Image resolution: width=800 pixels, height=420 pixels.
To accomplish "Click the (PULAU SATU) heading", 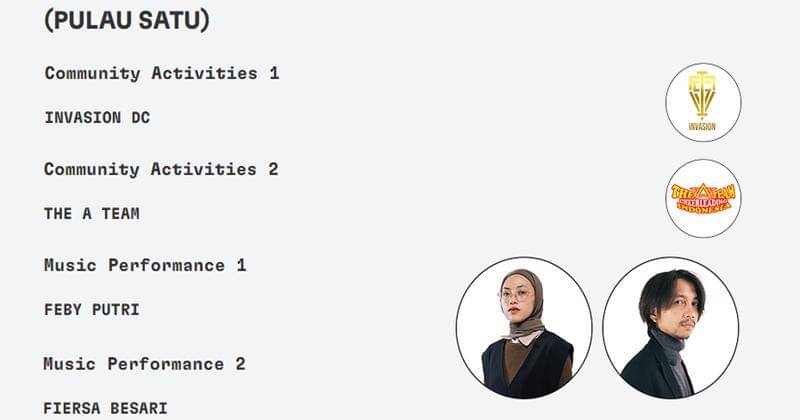I will (127, 21).
